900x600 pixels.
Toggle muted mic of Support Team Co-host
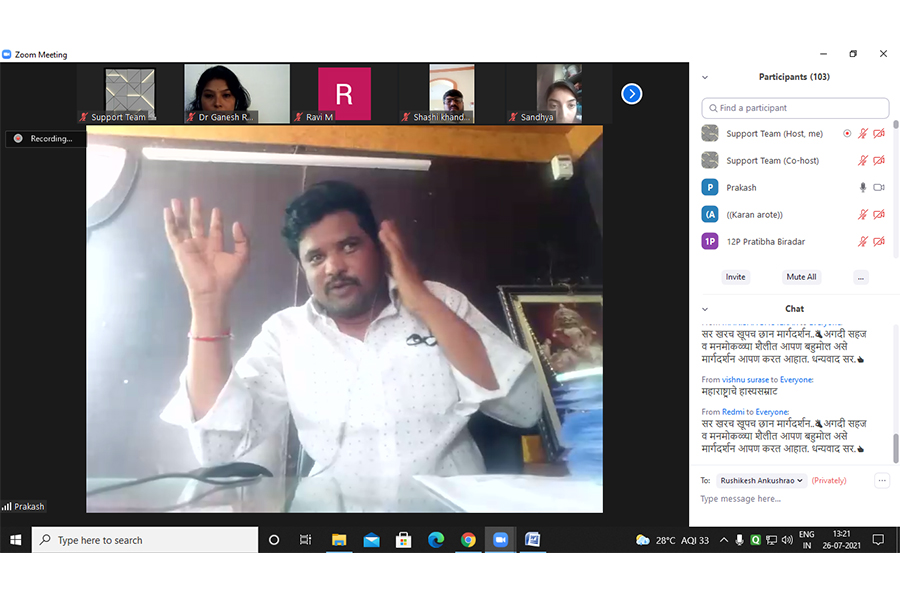(x=863, y=161)
